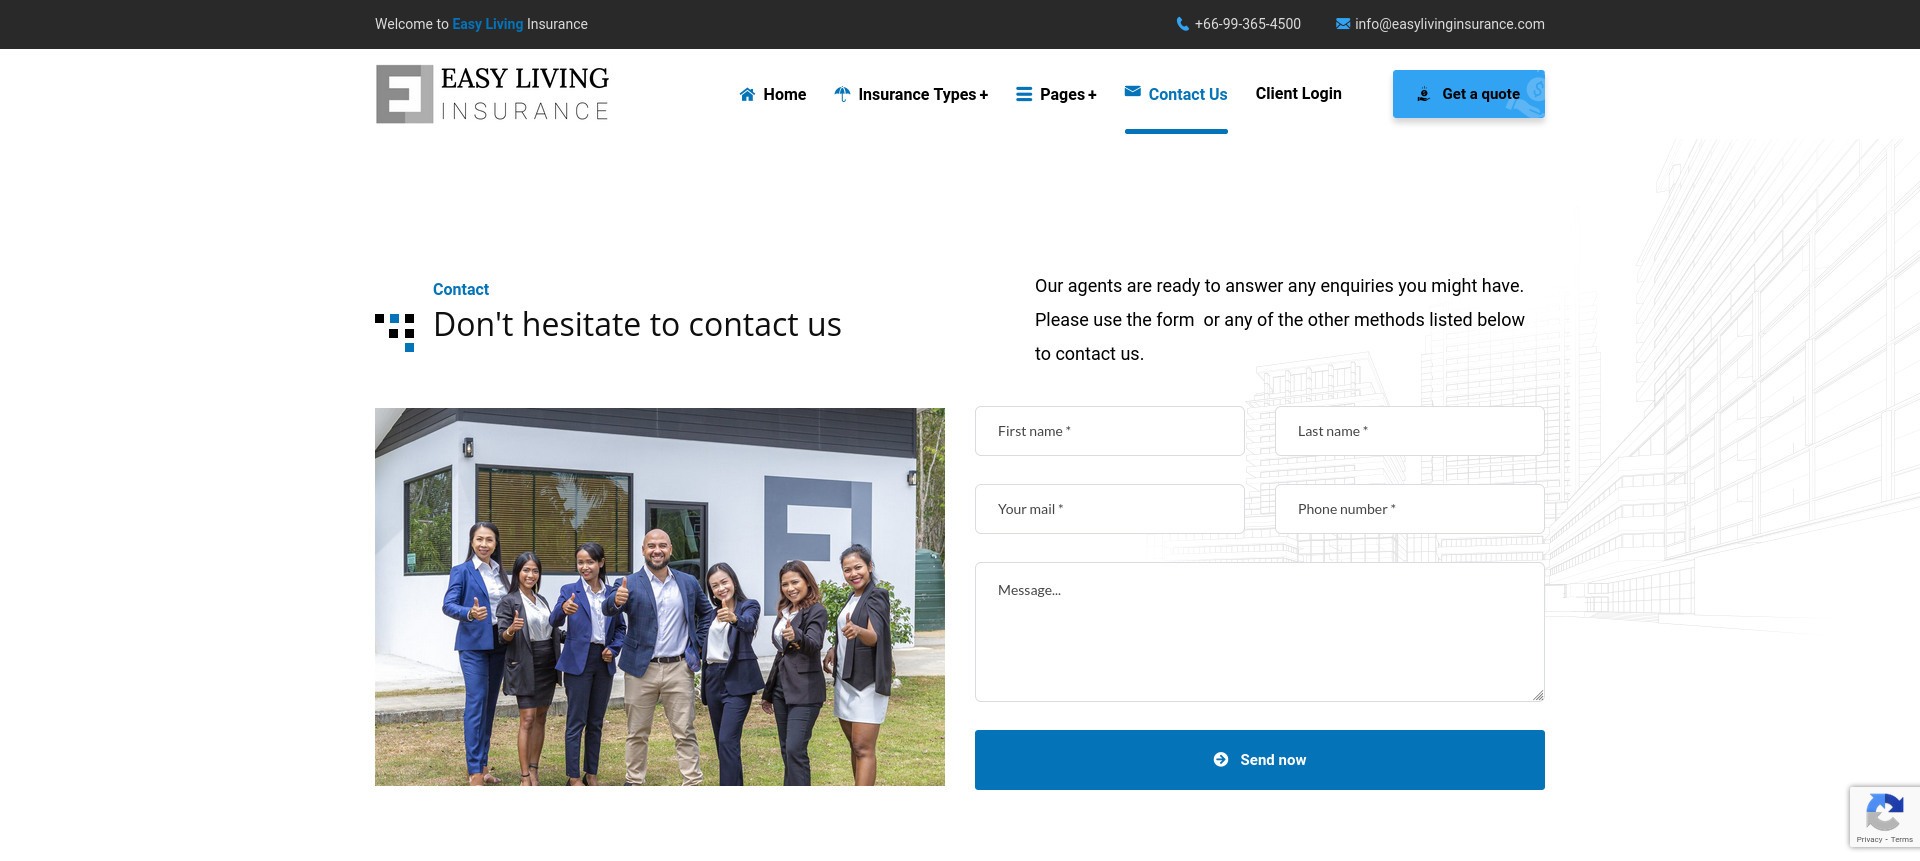Open the reCAPTCHA badge
Image resolution: width=1920 pixels, height=861 pixels.
(x=1884, y=817)
